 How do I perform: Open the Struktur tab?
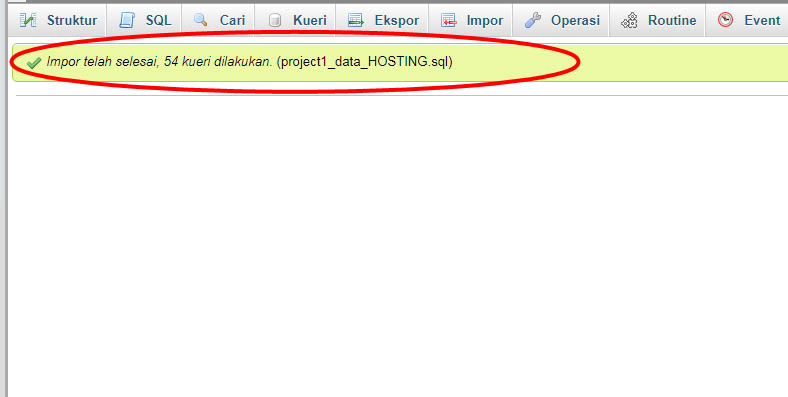pos(58,20)
